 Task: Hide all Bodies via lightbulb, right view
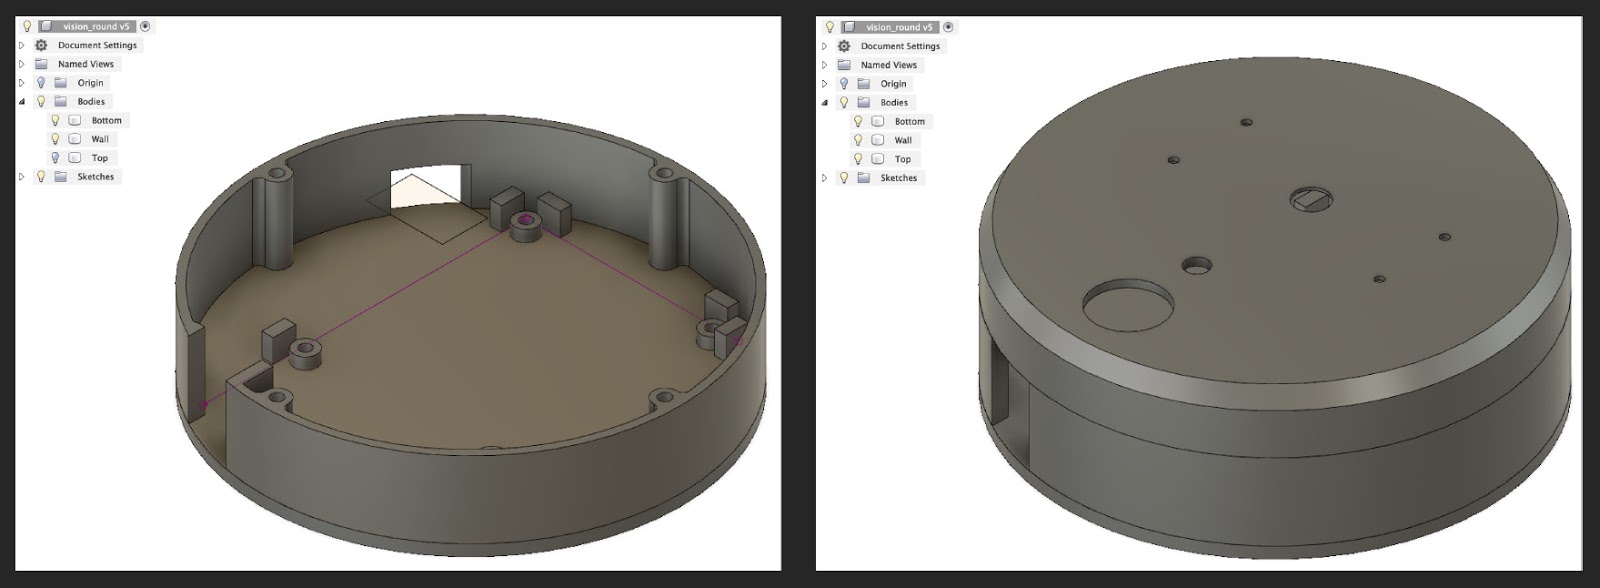click(x=844, y=102)
